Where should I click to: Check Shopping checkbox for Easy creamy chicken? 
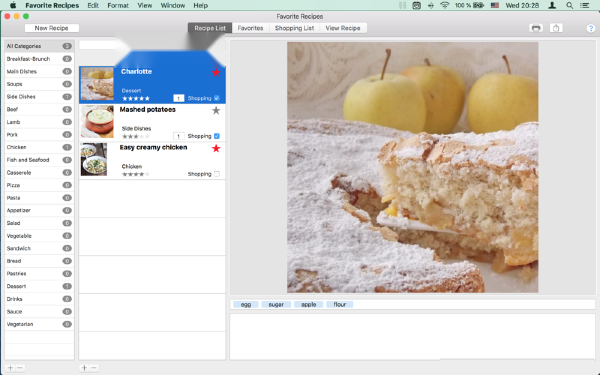217,174
